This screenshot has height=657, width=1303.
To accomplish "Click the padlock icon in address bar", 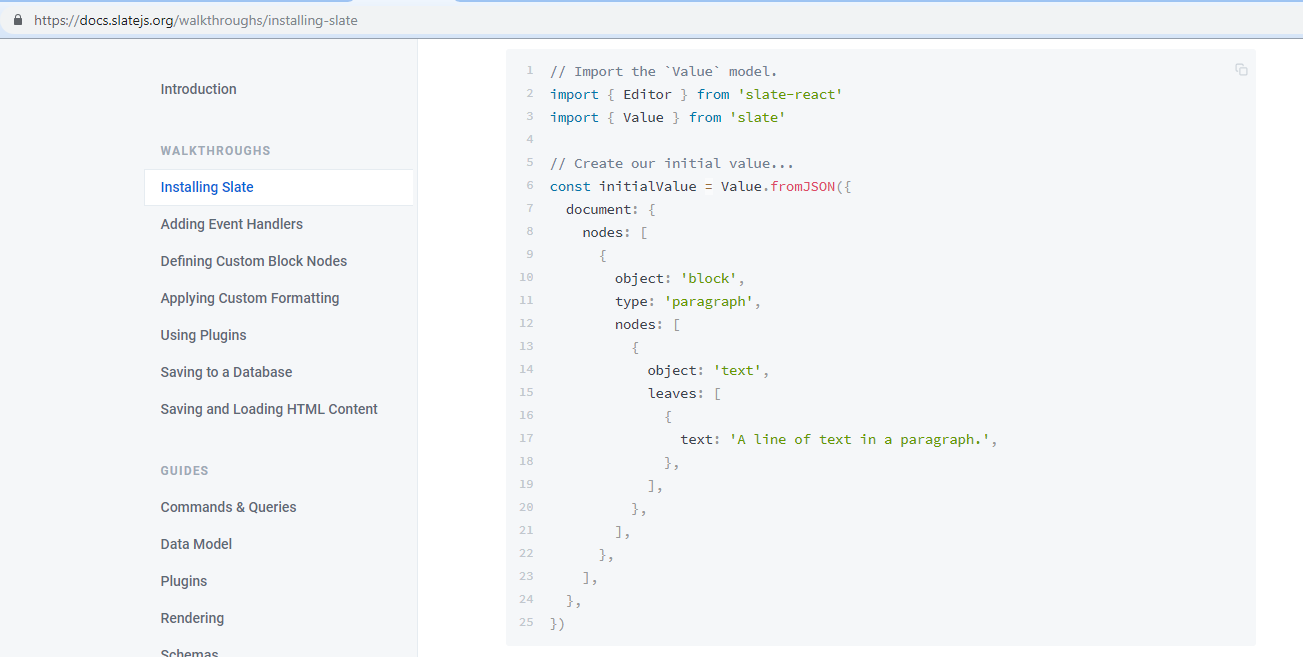I will tap(17, 20).
